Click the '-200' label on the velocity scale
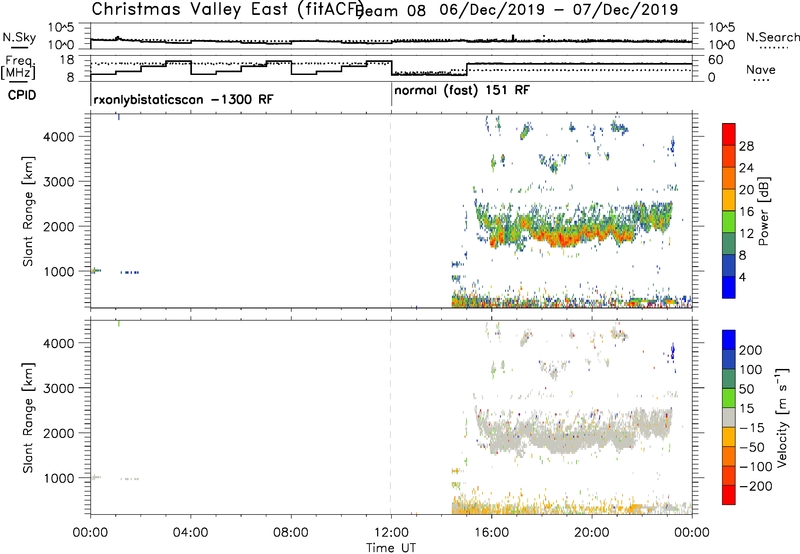 (756, 486)
